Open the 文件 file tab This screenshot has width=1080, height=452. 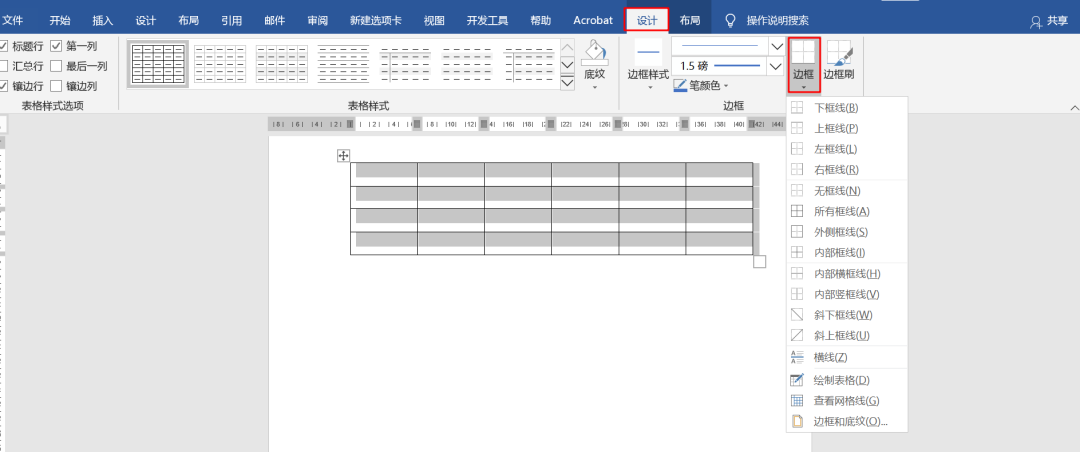pyautogui.click(x=12, y=21)
